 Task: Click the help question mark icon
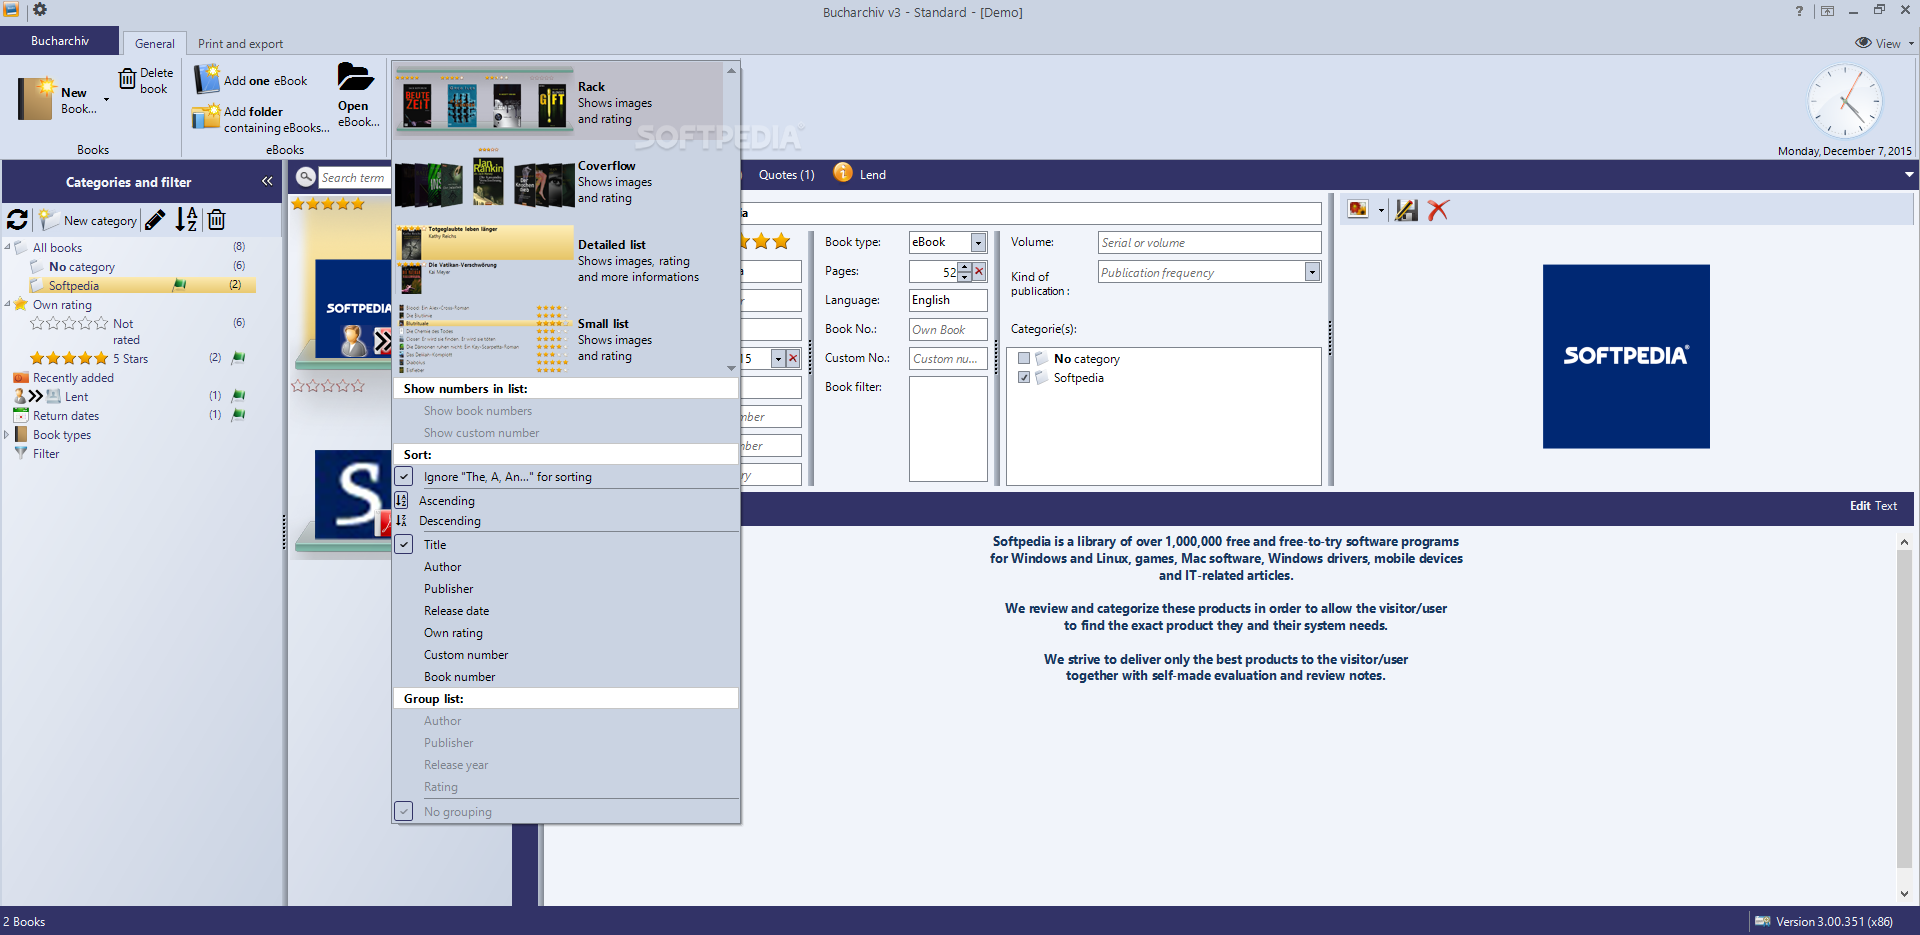click(x=1799, y=12)
